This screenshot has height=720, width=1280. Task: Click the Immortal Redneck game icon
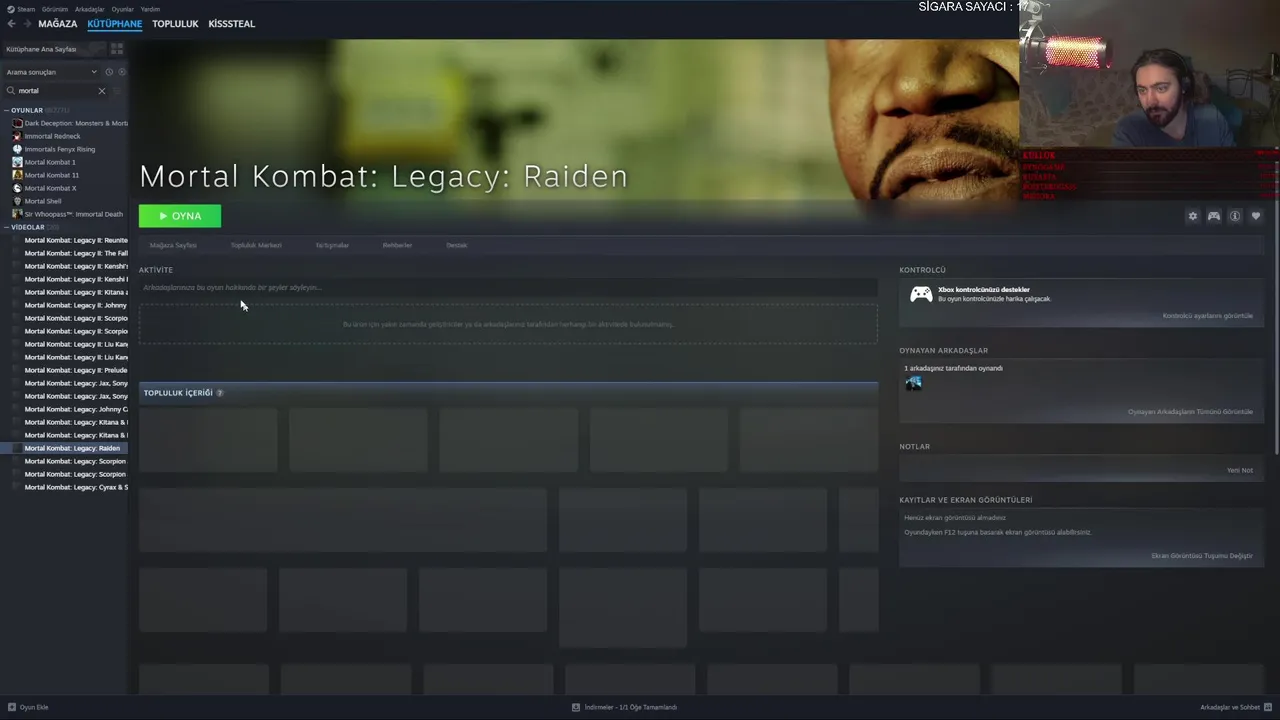pos(17,136)
